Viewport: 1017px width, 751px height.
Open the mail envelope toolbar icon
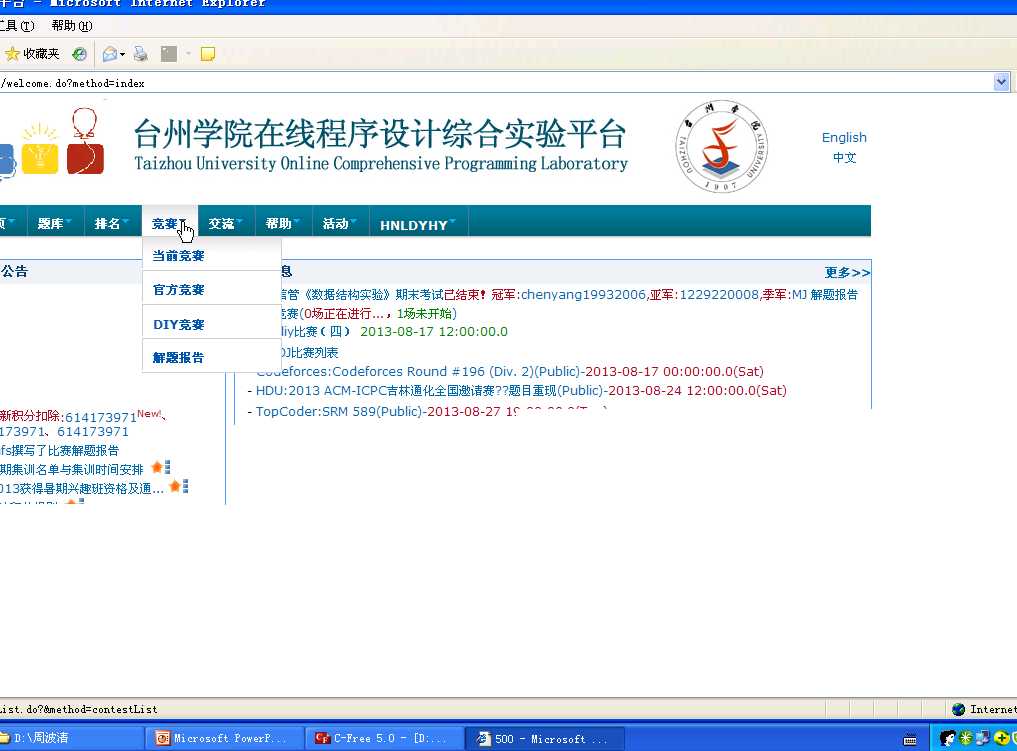110,54
